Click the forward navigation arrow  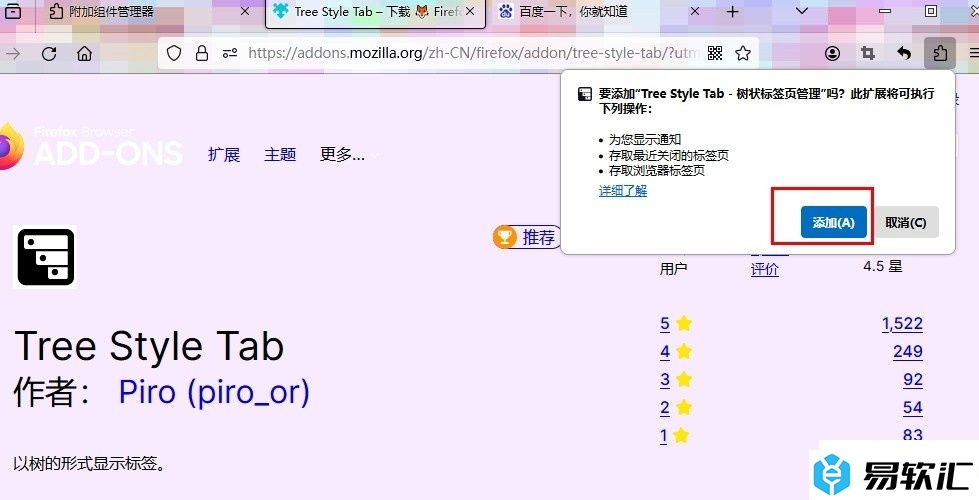point(12,54)
